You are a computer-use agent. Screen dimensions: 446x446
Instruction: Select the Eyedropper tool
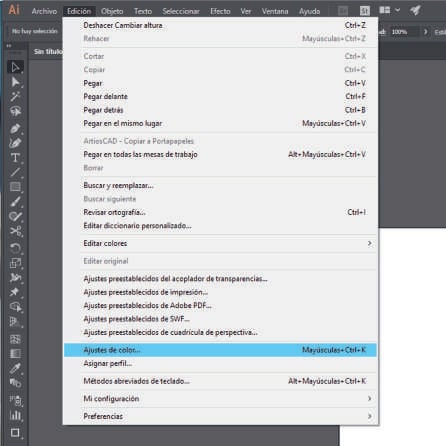(15, 368)
